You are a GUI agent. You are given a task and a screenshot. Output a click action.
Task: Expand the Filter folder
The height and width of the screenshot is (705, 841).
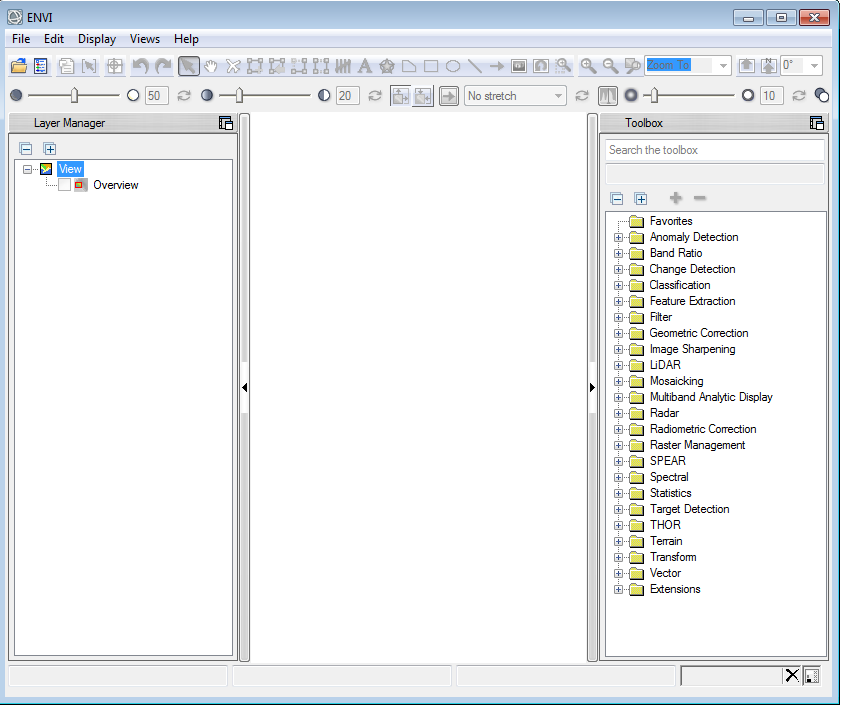pos(618,317)
